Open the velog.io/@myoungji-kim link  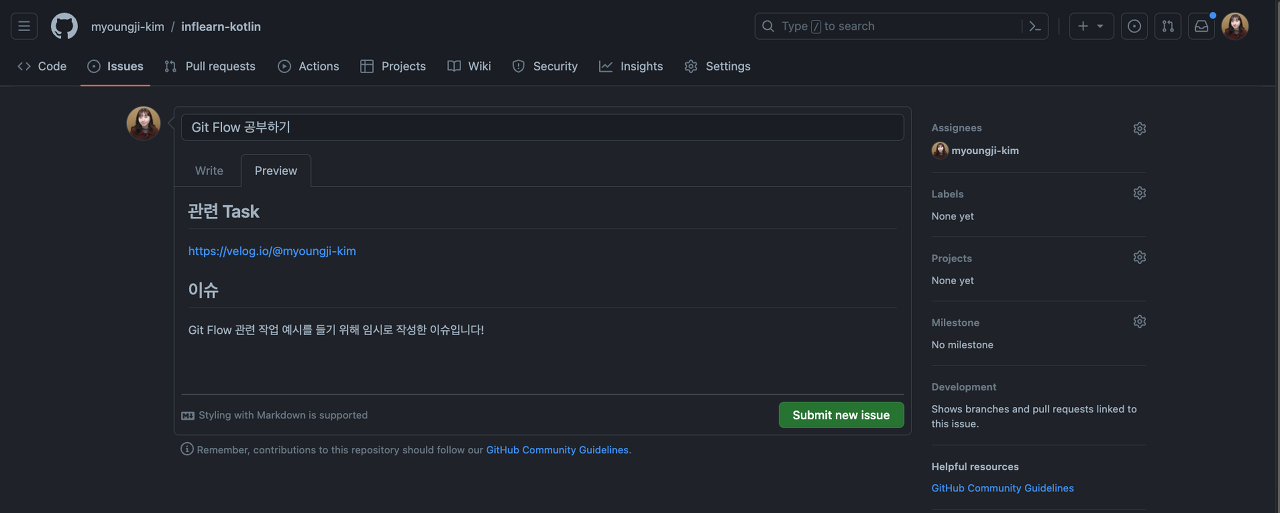point(272,251)
